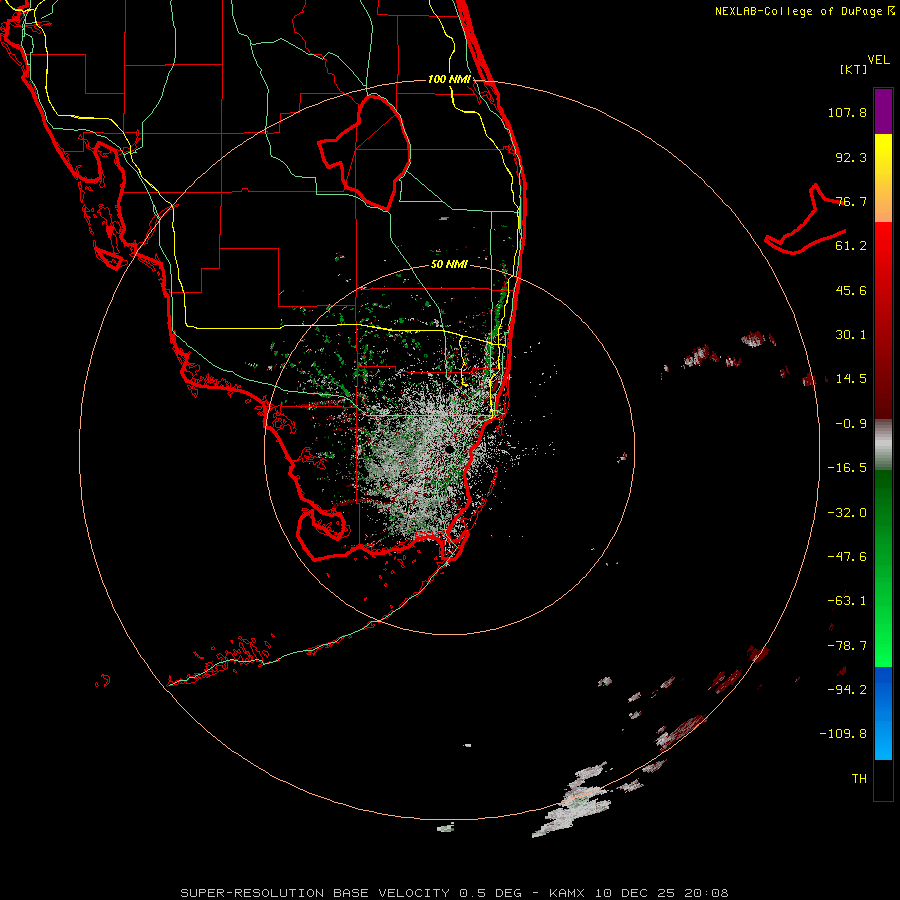Click the NEXLAB-College of DuPage label
The height and width of the screenshot is (900, 900).
click(x=804, y=11)
